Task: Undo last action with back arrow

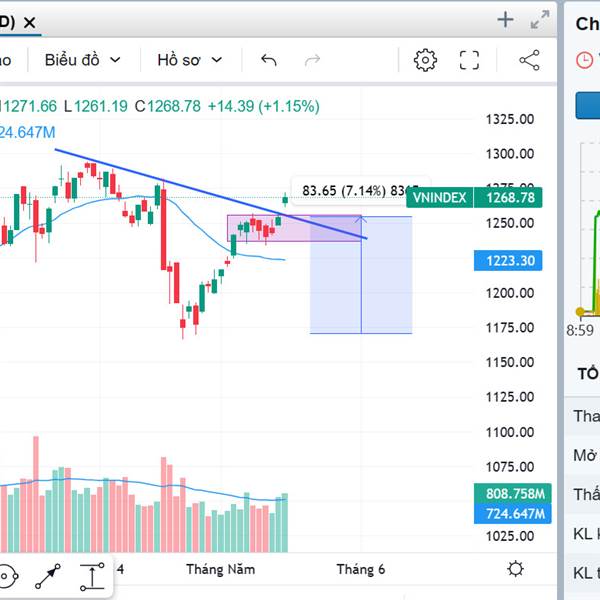Action: (x=269, y=60)
